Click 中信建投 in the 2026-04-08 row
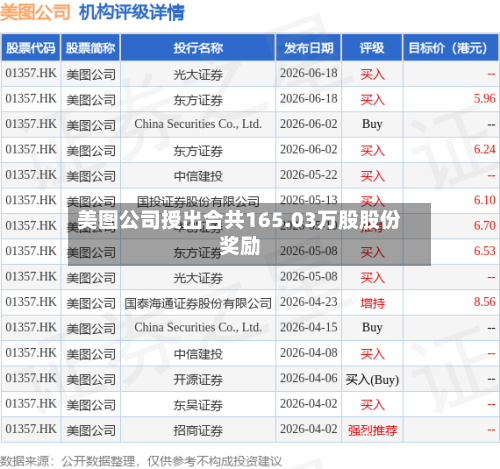 (x=198, y=354)
